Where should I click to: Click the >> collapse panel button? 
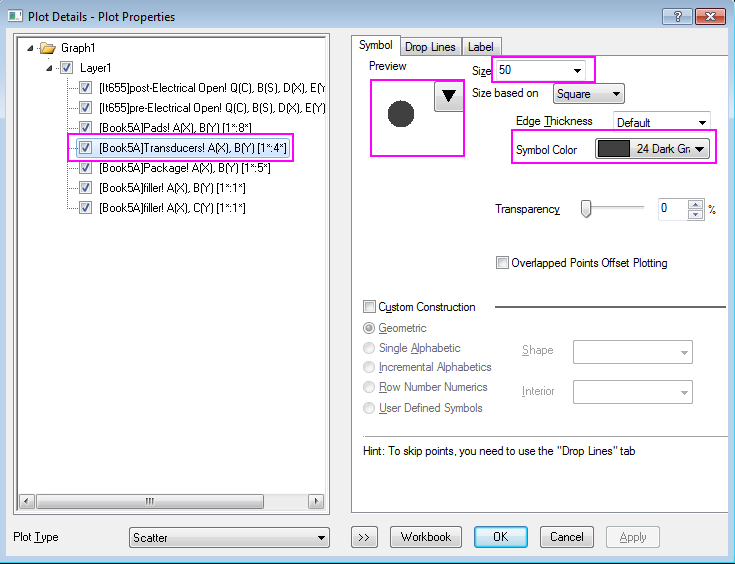pos(364,537)
